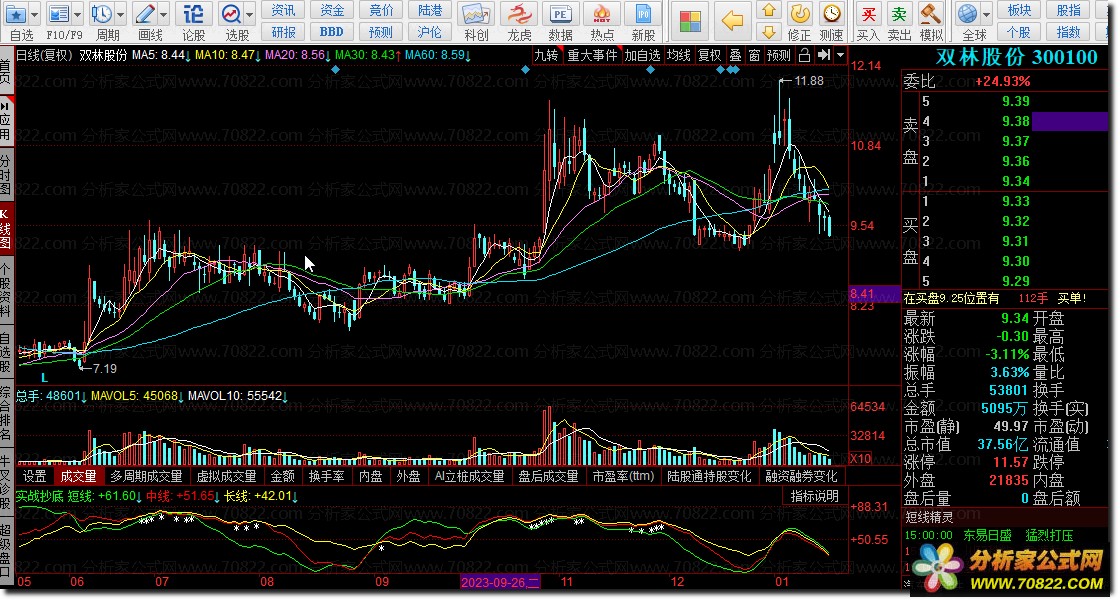The width and height of the screenshot is (1120, 600).
Task: Switch to the 成交量 volume tab
Action: coord(79,476)
